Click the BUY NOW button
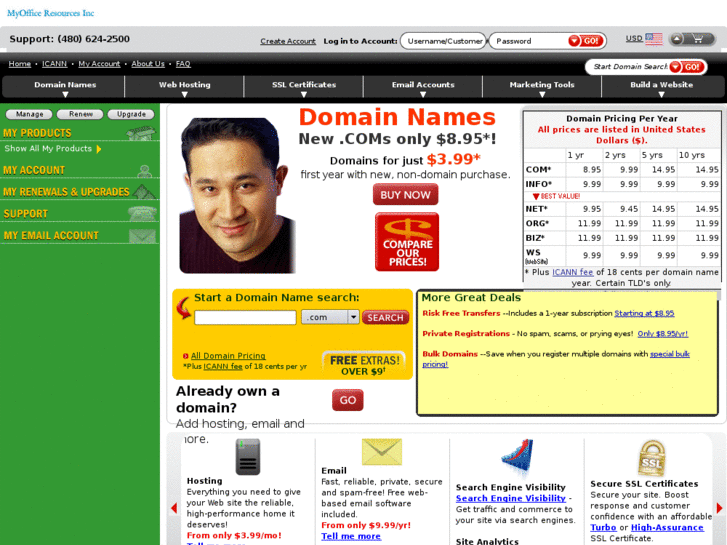 point(405,195)
